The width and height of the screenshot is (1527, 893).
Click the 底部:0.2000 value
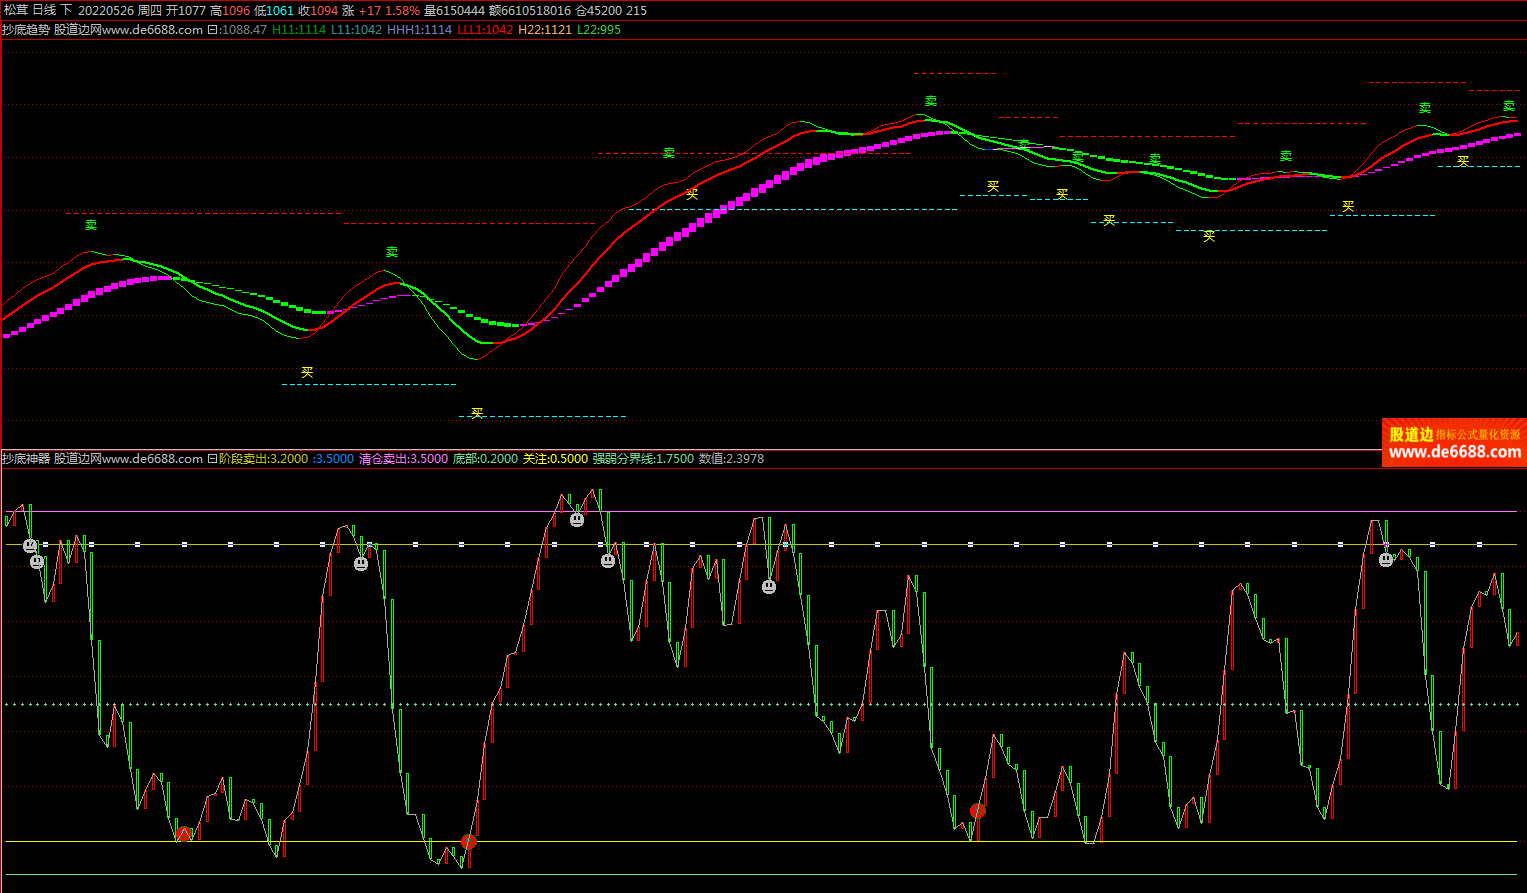tap(485, 459)
